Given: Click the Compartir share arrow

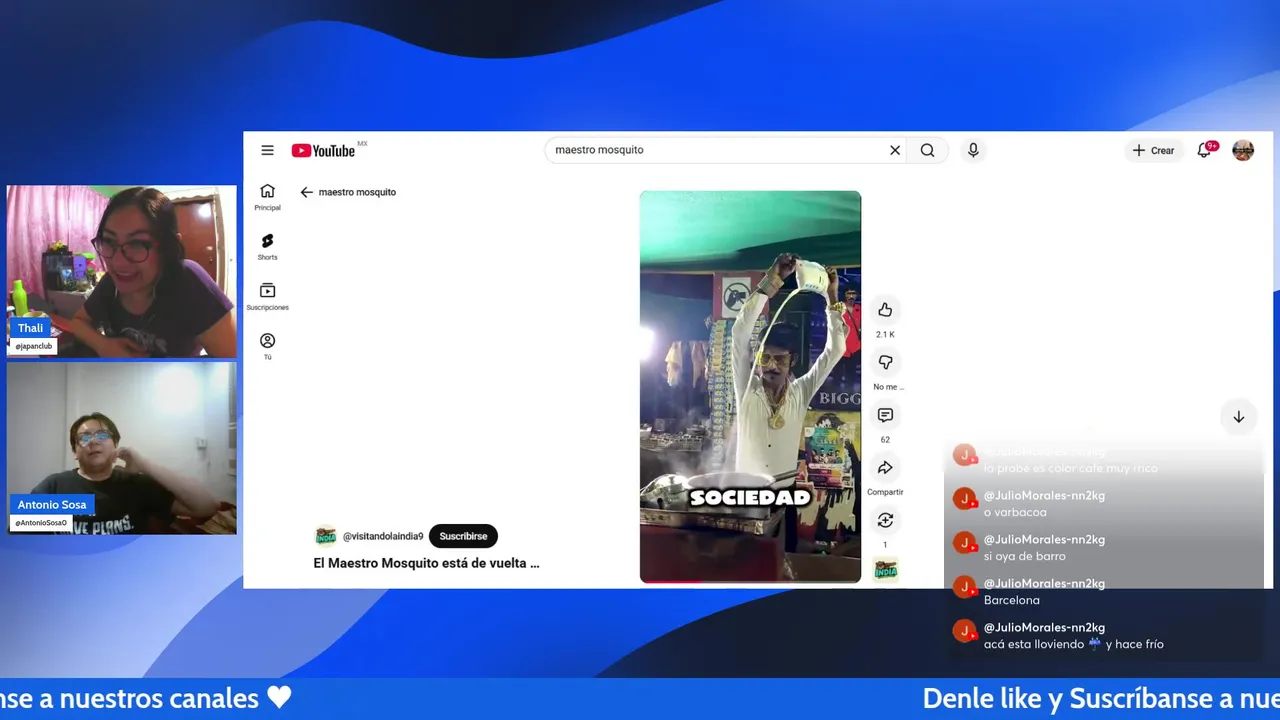Looking at the screenshot, I should 885,467.
